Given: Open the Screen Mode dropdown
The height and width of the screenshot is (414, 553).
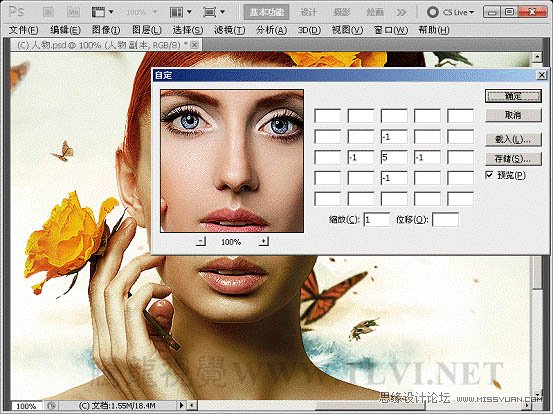Looking at the screenshot, I should point(214,12).
